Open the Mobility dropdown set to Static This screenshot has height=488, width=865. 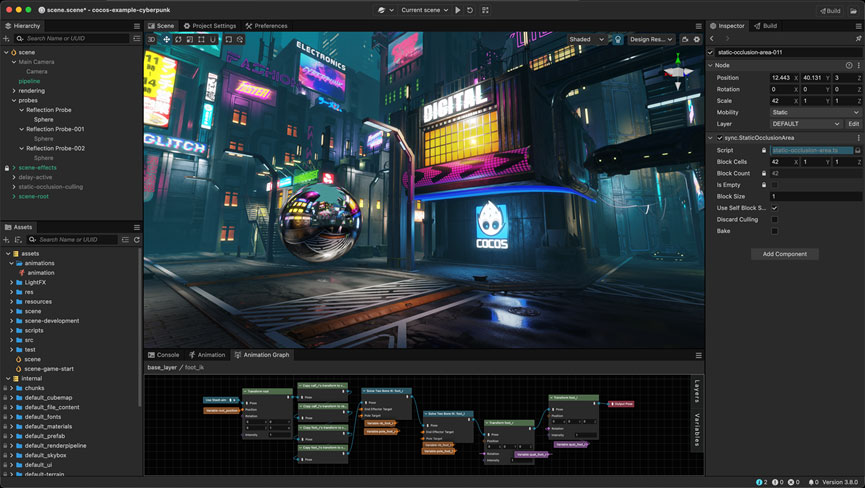coord(814,113)
